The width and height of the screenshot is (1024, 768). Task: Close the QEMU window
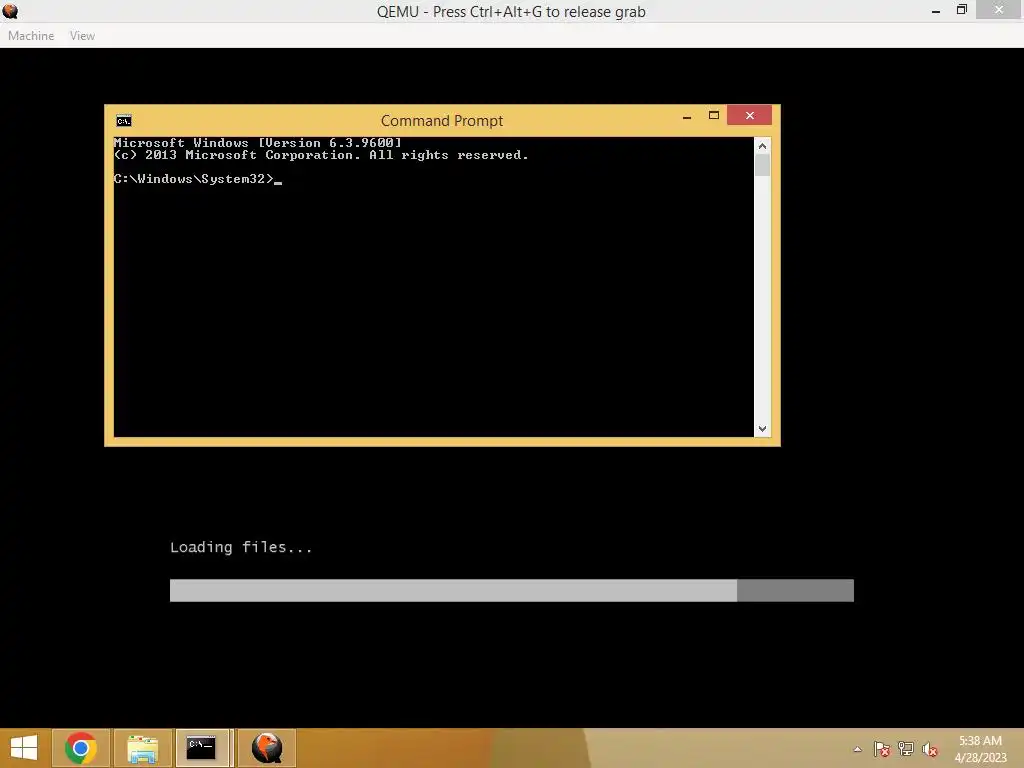(999, 9)
